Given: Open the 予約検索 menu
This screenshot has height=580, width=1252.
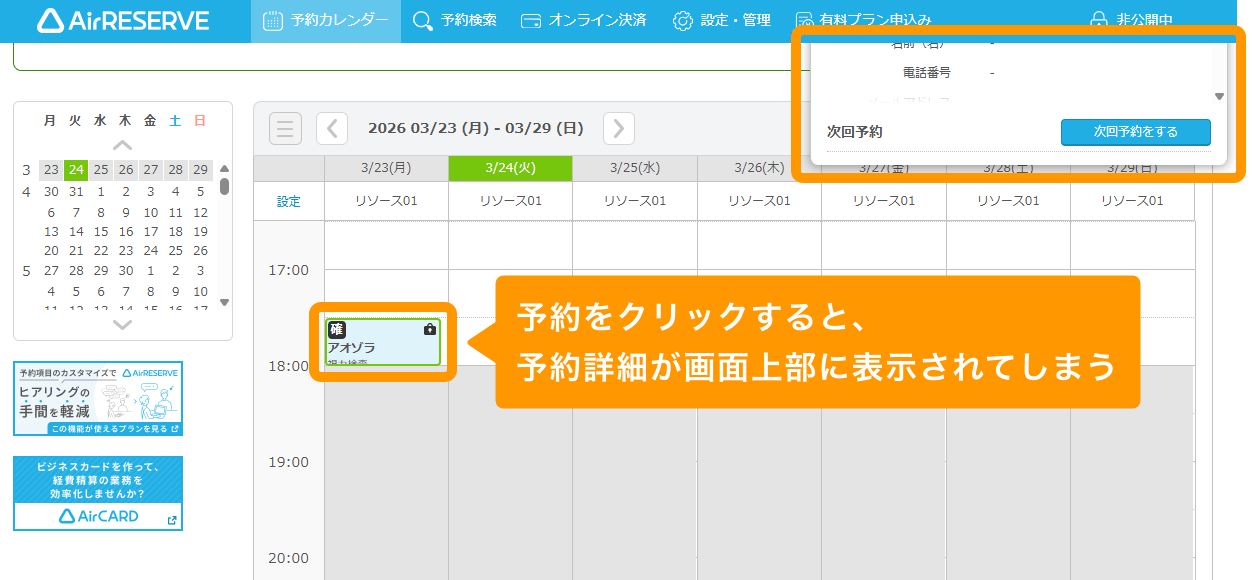Looking at the screenshot, I should tap(455, 21).
